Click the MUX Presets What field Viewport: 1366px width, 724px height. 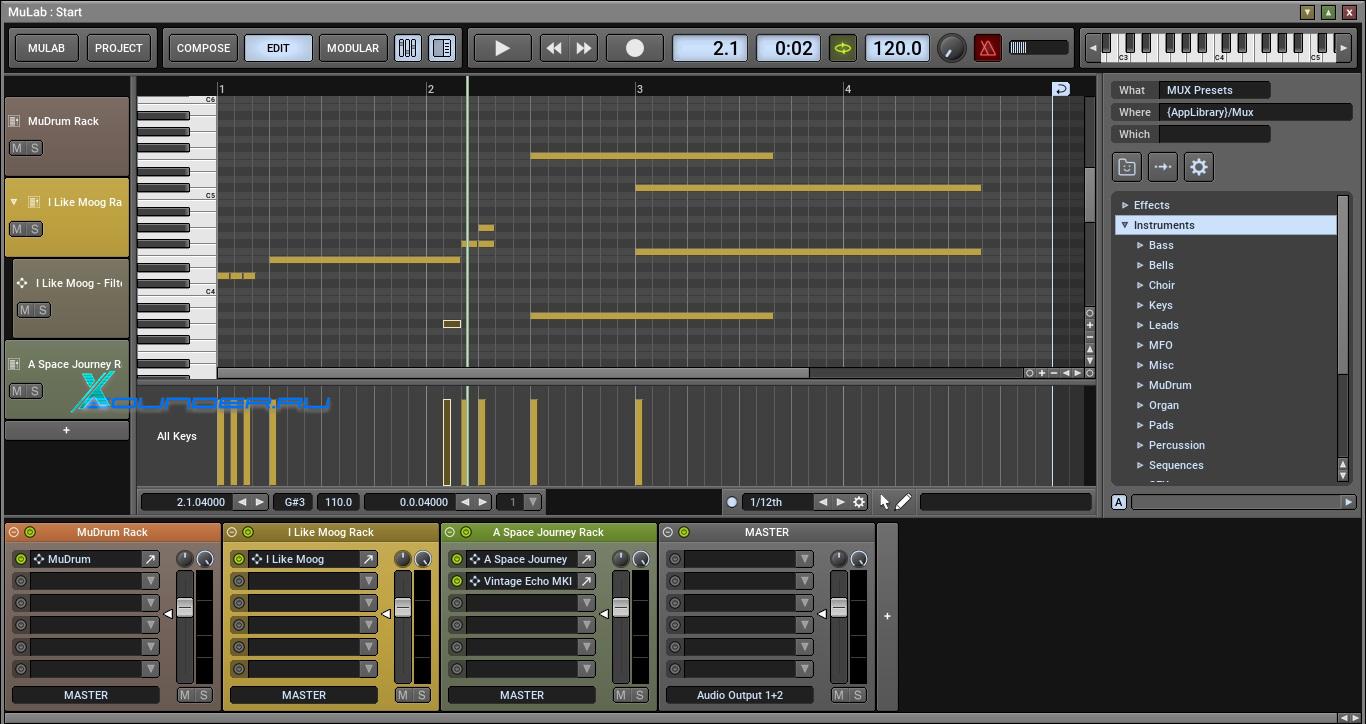1214,90
